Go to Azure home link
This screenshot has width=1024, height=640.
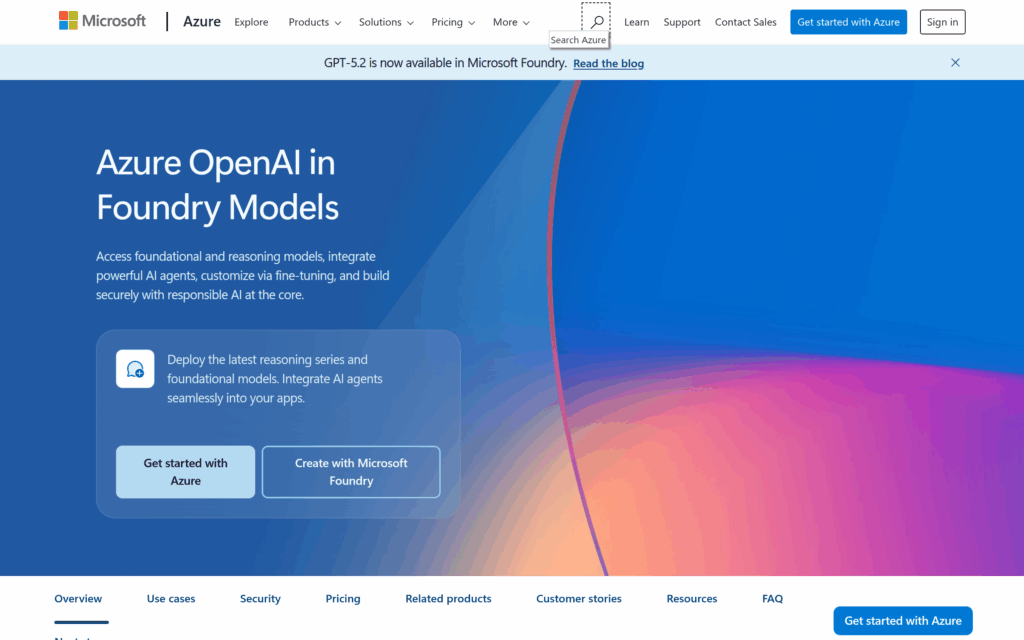pyautogui.click(x=202, y=22)
